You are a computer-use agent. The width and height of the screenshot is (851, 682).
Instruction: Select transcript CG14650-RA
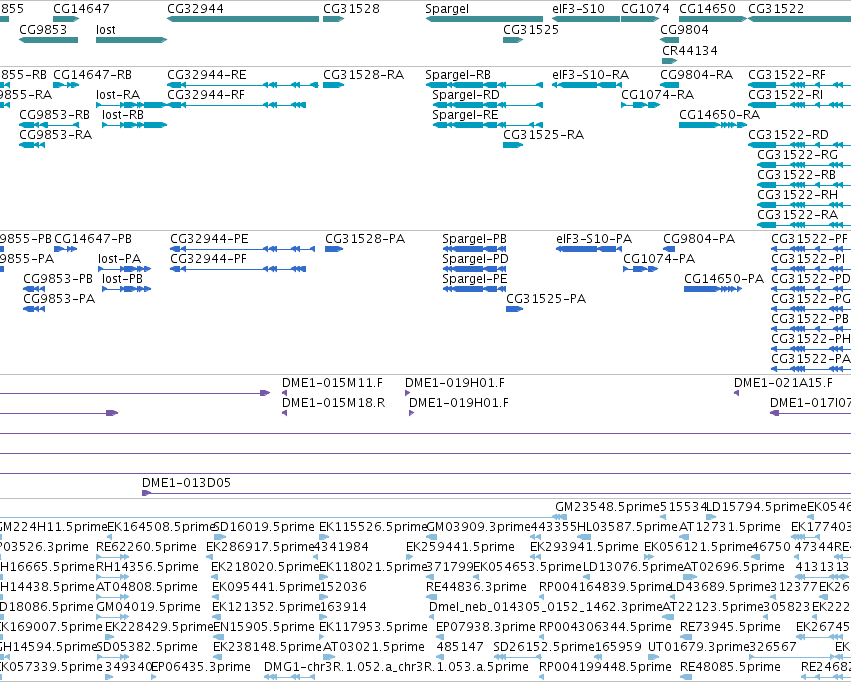pyautogui.click(x=720, y=114)
